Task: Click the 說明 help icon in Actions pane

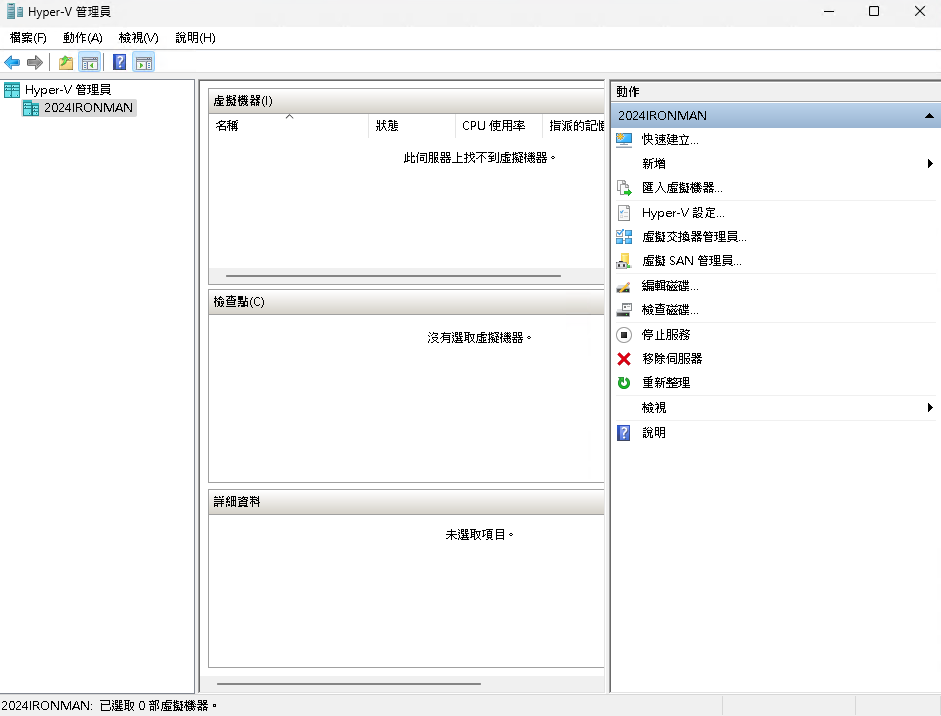Action: (624, 433)
